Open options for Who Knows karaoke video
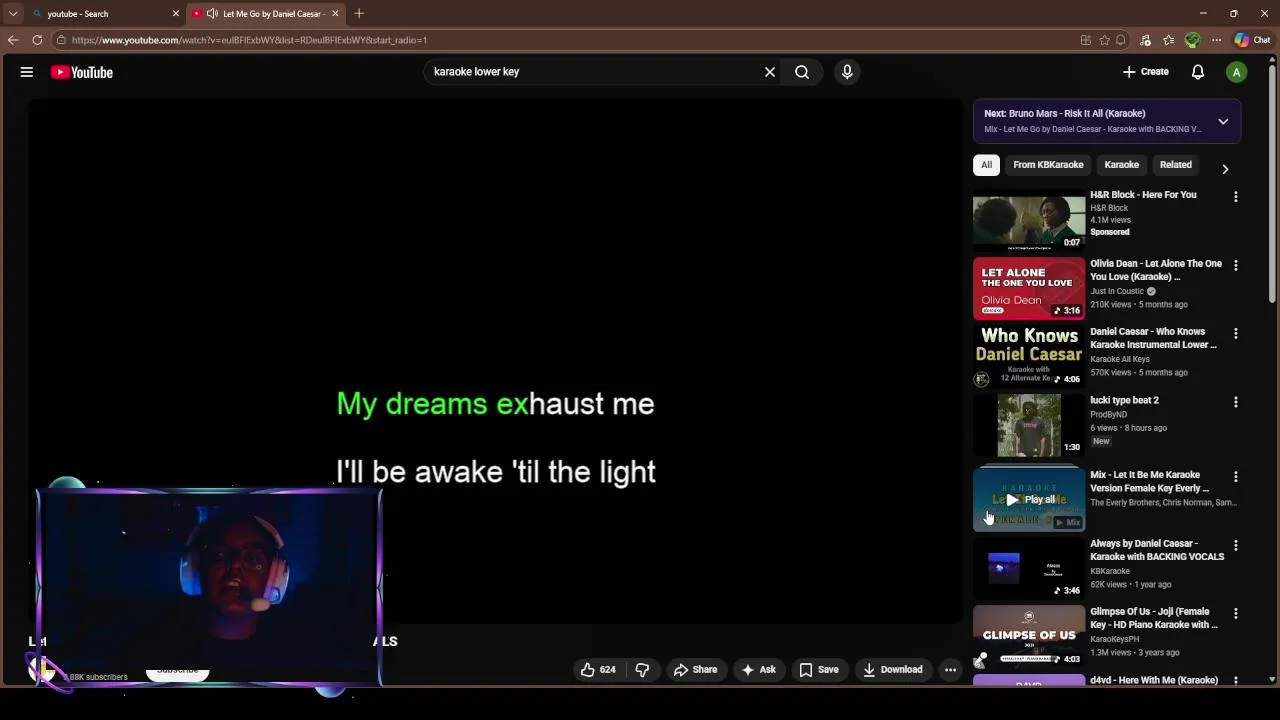Viewport: 1280px width, 720px height. coord(1236,333)
